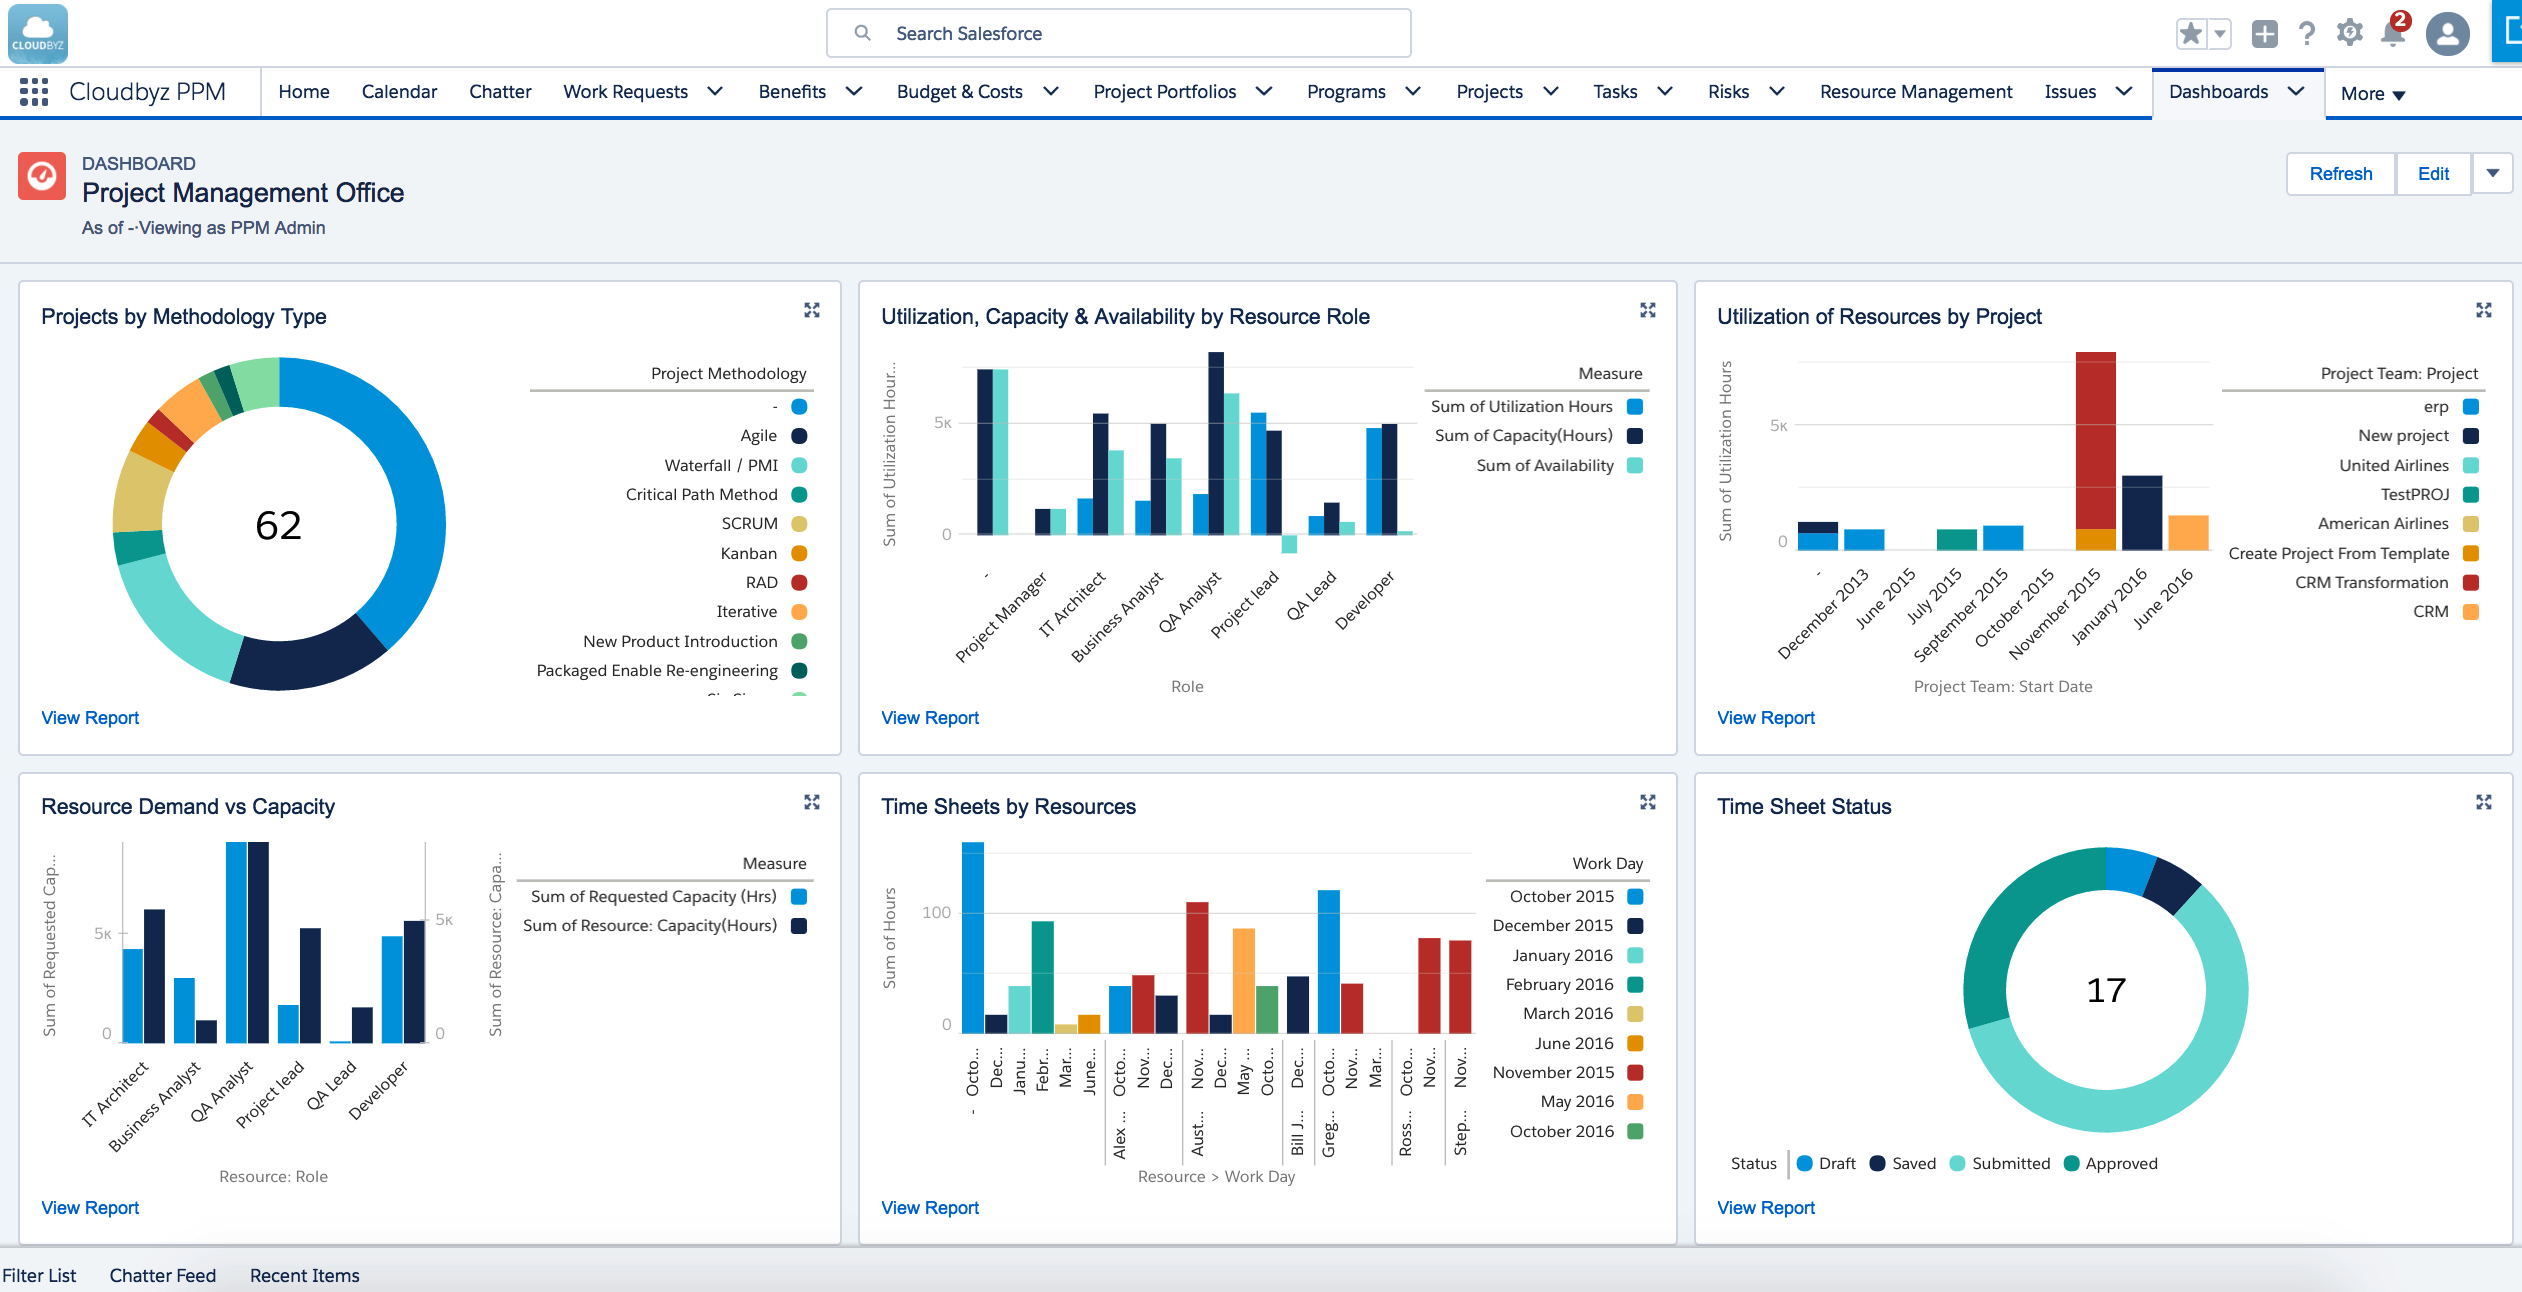
Task: Go to the Home tab
Action: [304, 92]
